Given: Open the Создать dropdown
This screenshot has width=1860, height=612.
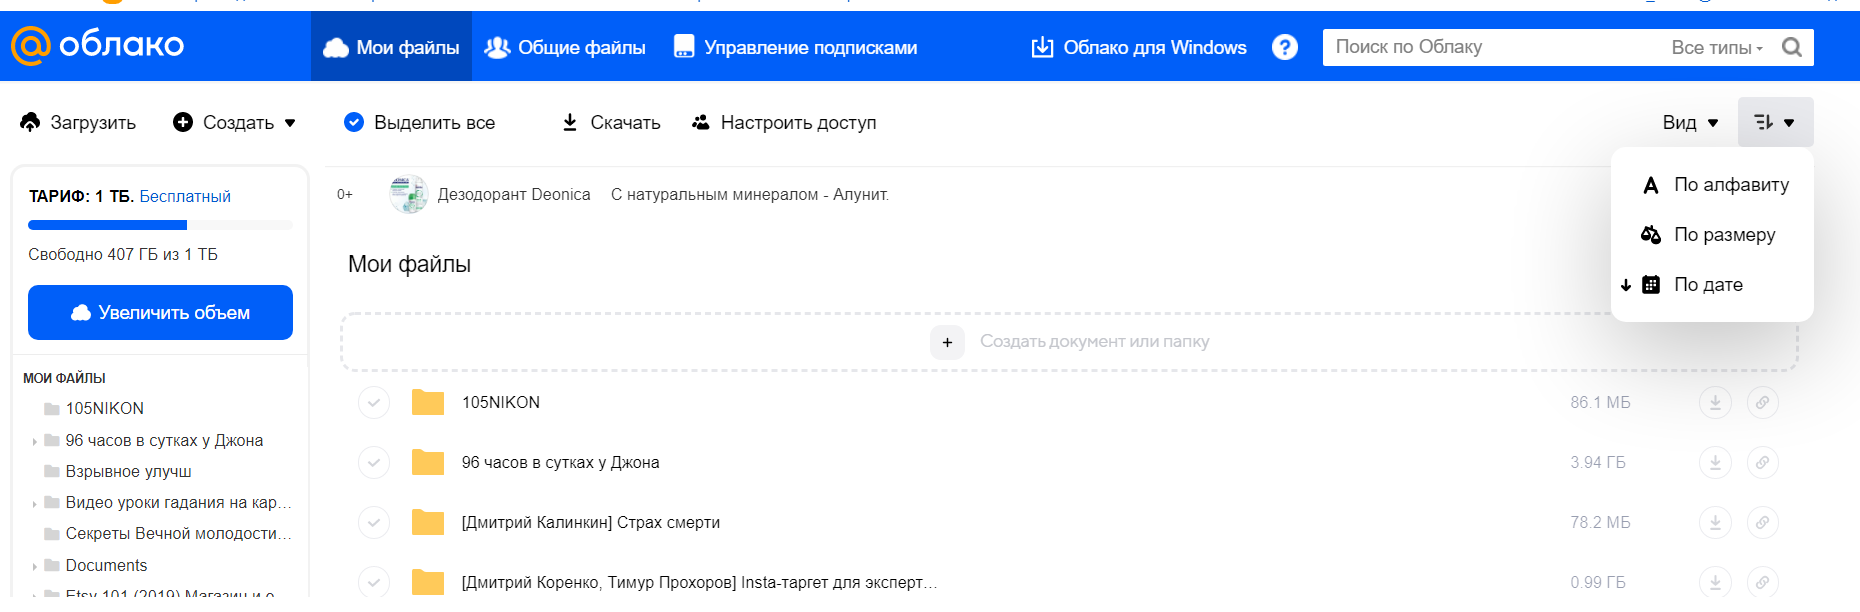Looking at the screenshot, I should tap(234, 122).
